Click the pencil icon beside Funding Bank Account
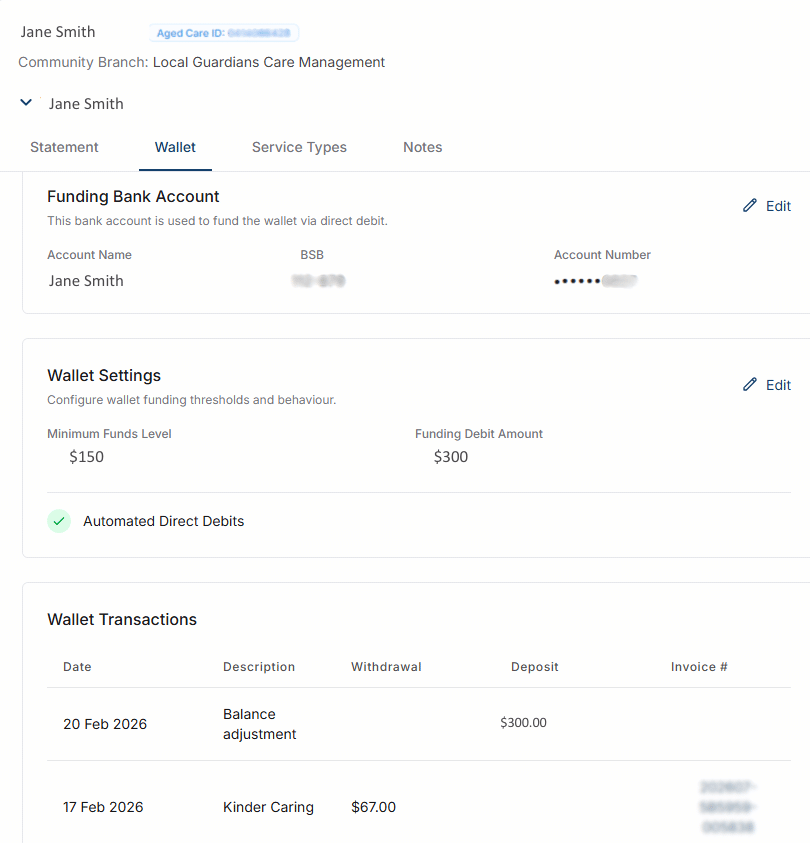This screenshot has height=843, width=810. point(750,205)
